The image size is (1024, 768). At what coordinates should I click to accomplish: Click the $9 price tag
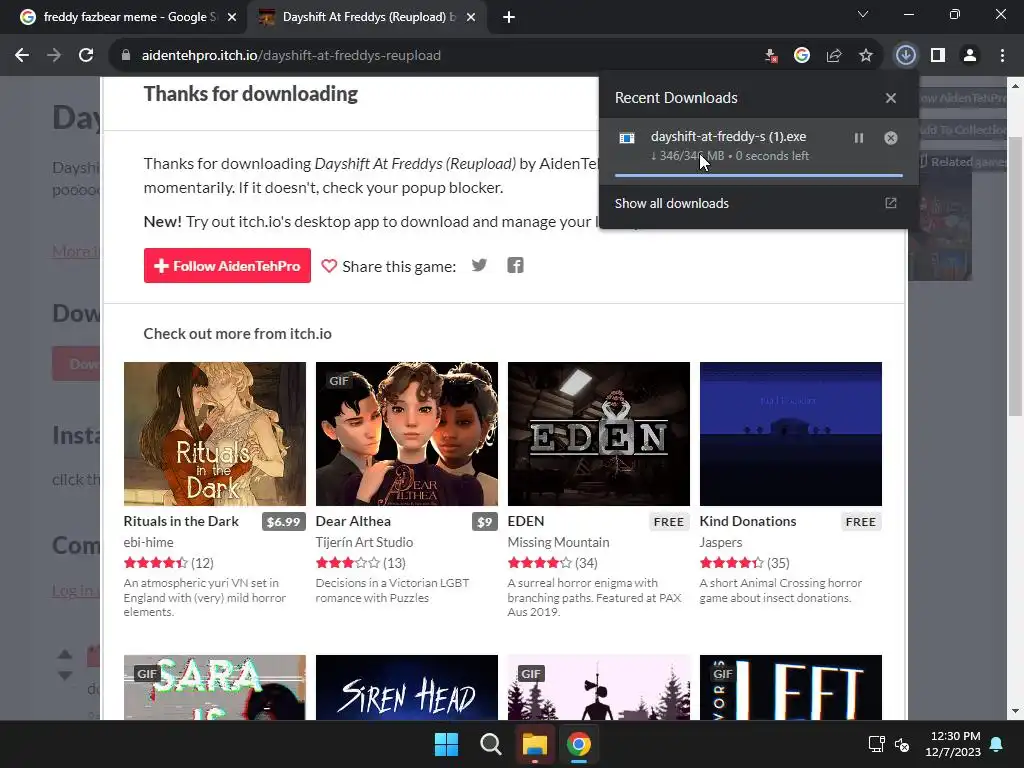485,522
